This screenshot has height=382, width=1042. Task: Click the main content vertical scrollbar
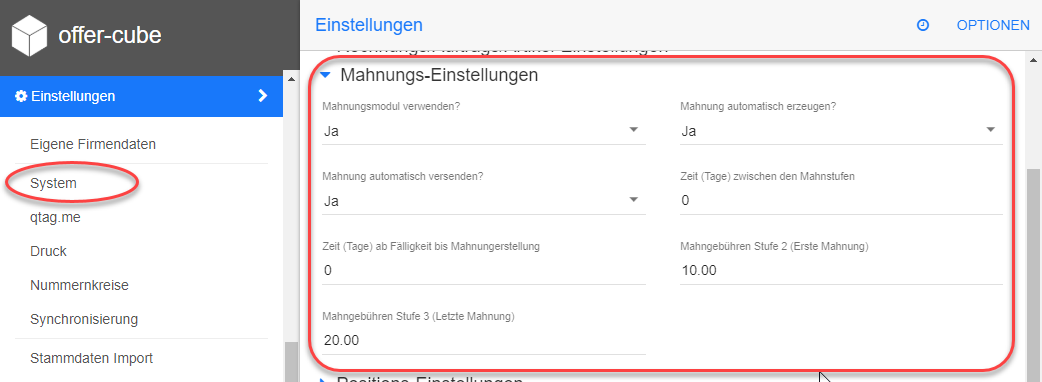1034,266
